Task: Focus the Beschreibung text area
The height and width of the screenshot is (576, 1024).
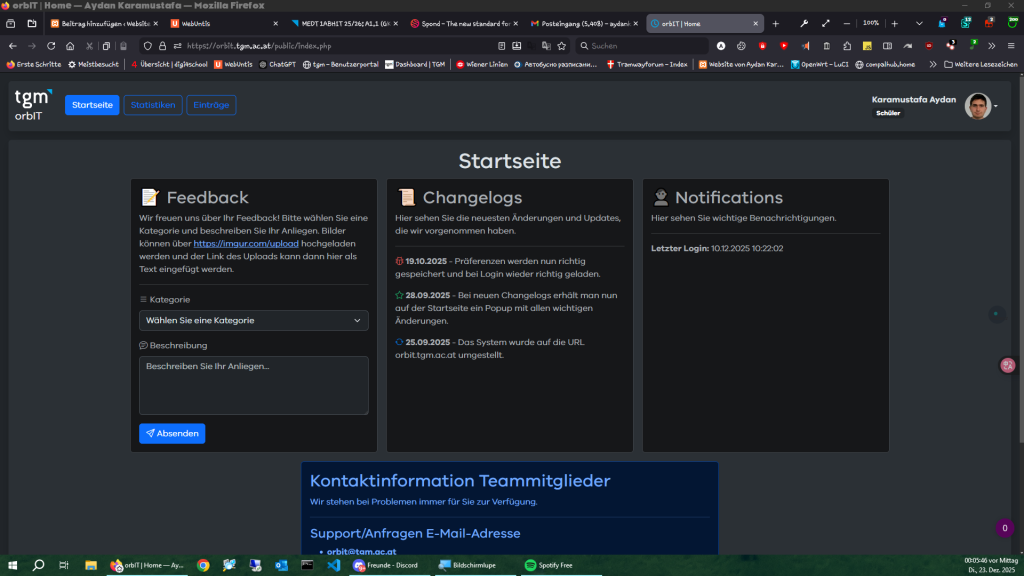Action: point(253,385)
